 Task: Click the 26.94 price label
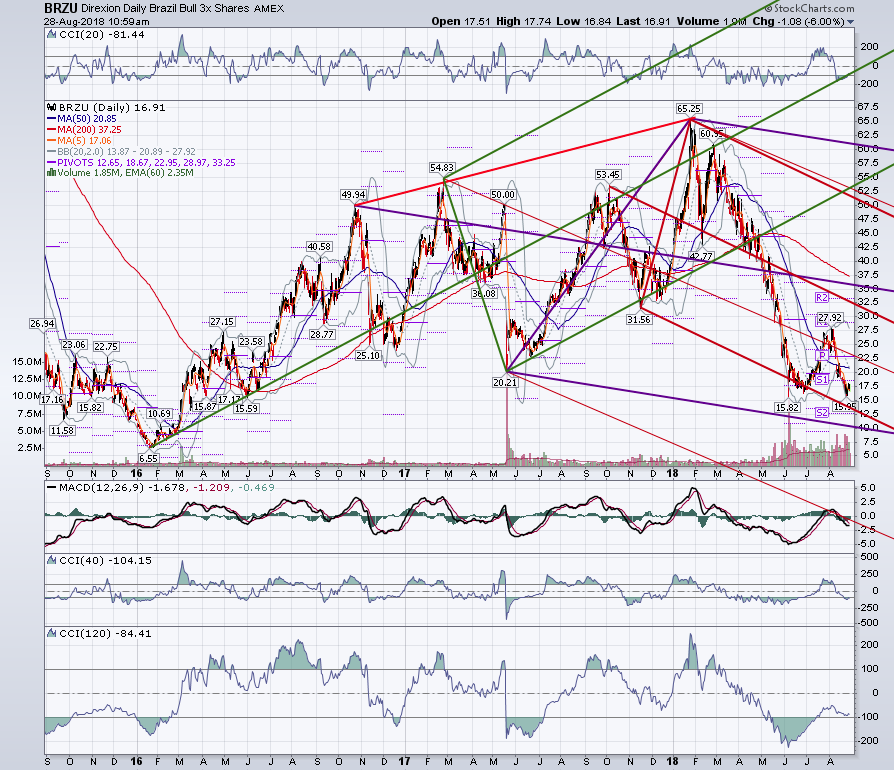click(42, 323)
